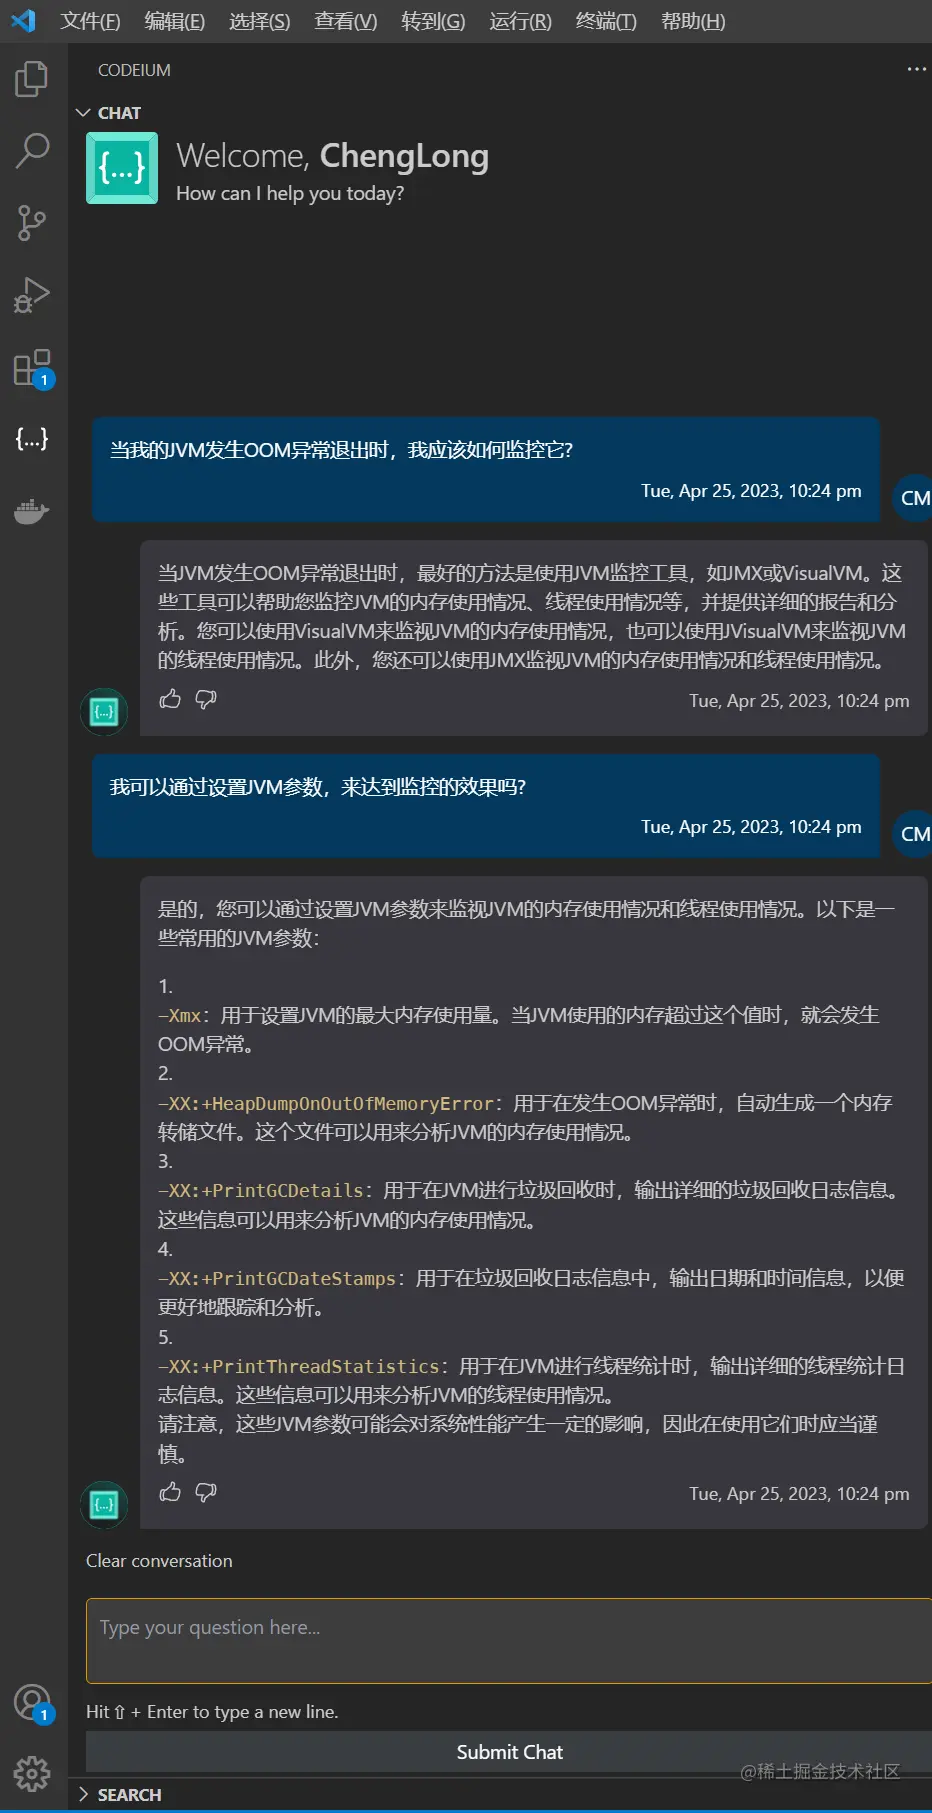Screen dimensions: 932x1813
Task: Open the 终端(T) menu
Action: pos(606,21)
